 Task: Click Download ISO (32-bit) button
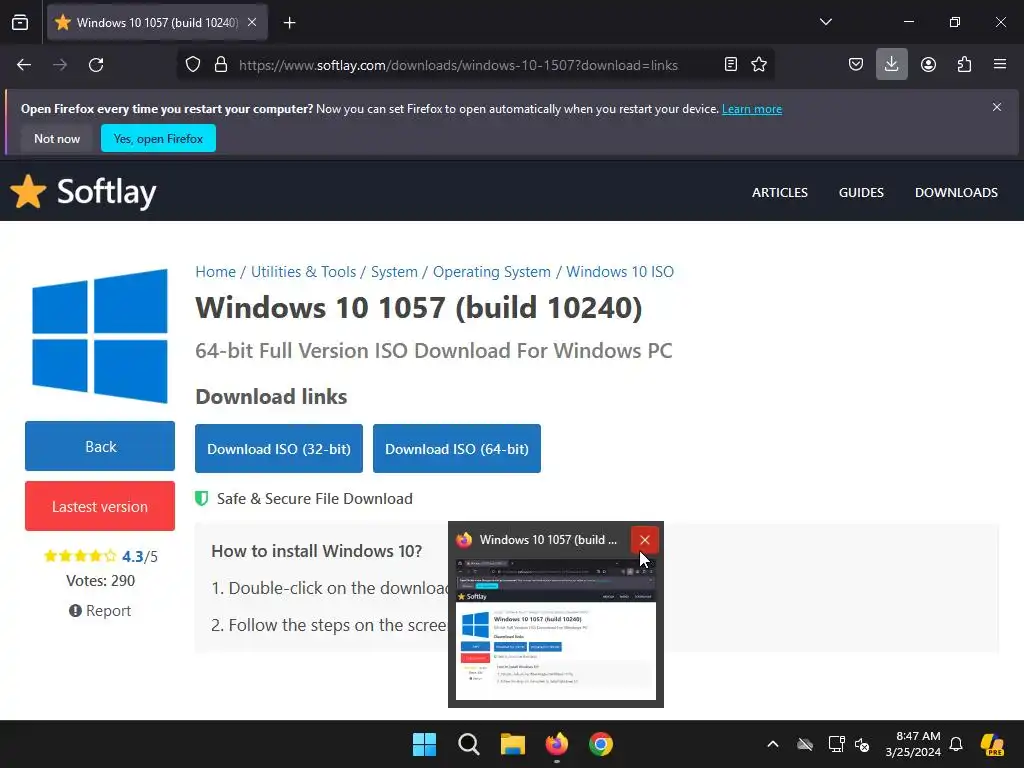(x=279, y=449)
